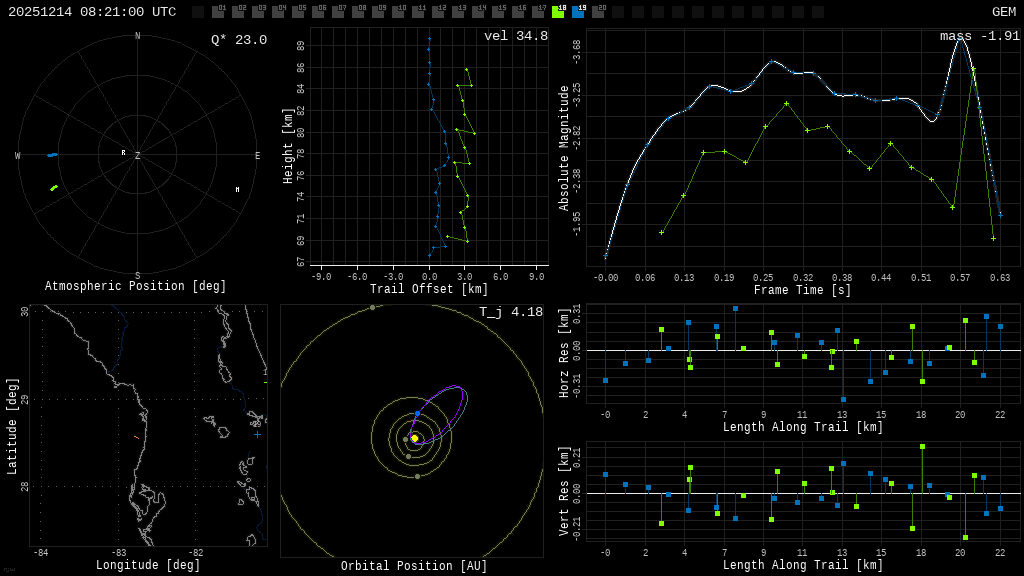Viewport: 1024px width, 576px height.
Task: Select station square 03 in top strip
Action: [258, 12]
